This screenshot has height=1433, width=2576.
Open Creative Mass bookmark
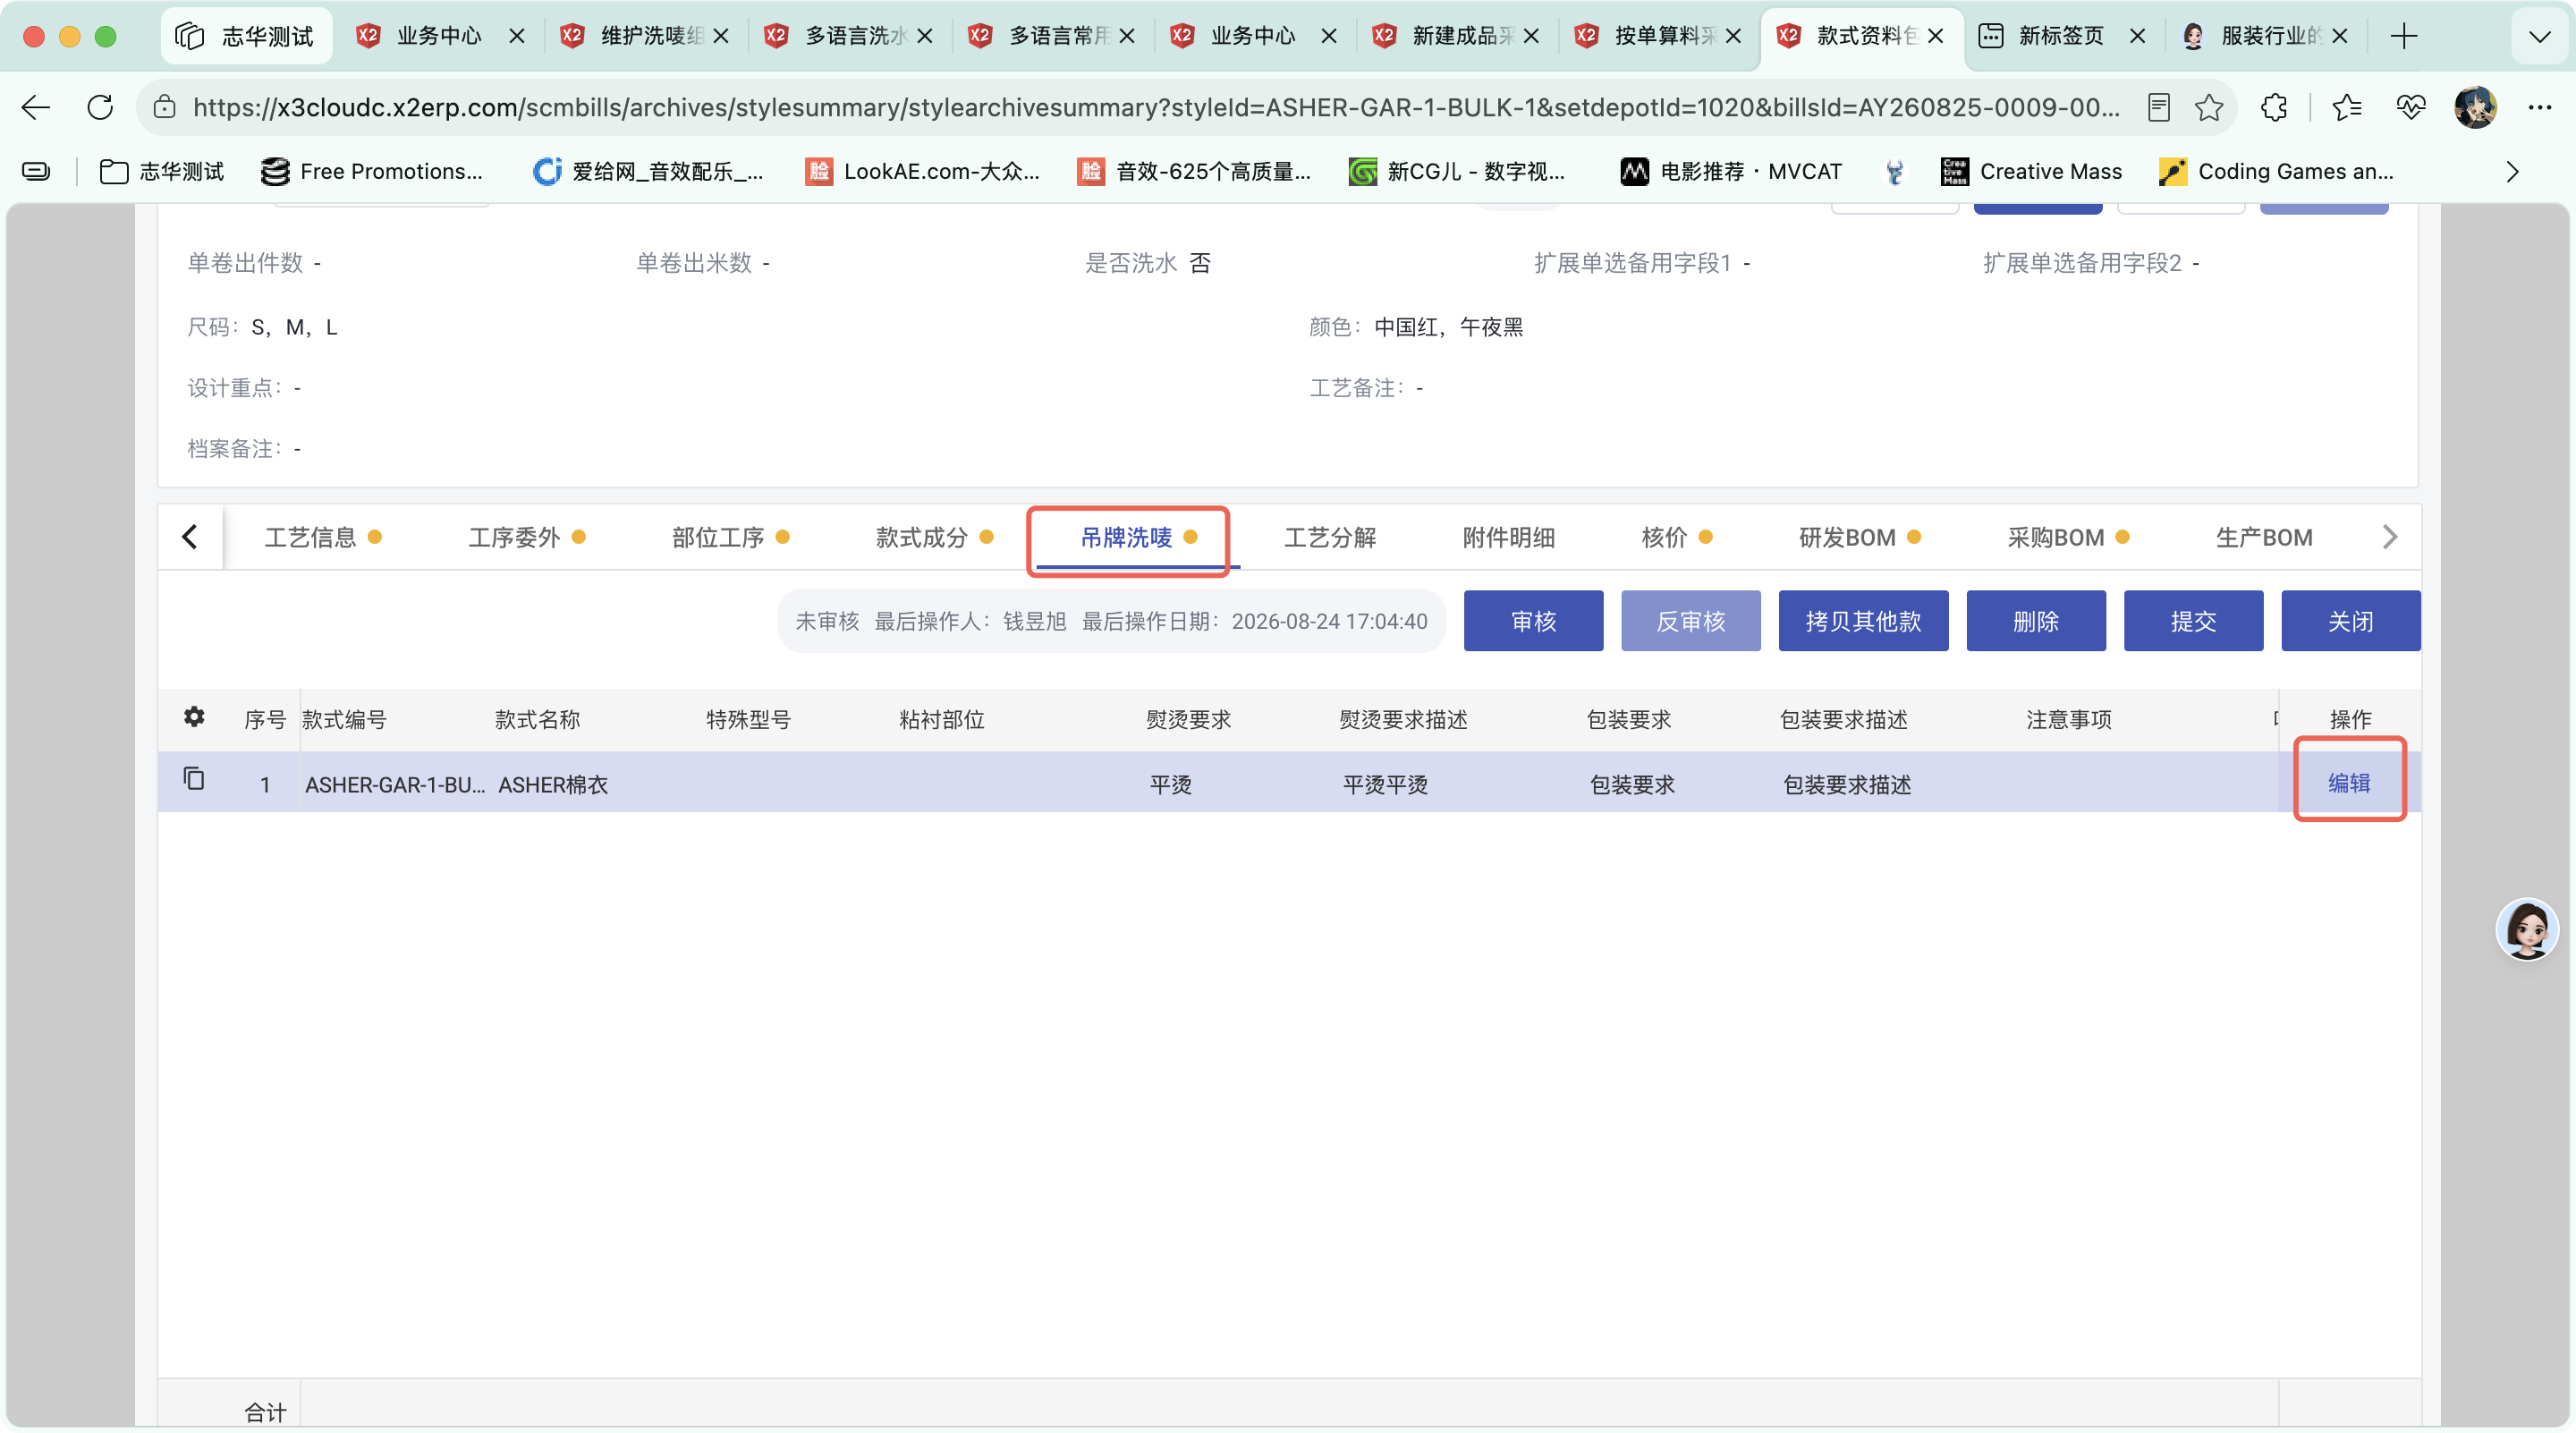(x=2030, y=171)
